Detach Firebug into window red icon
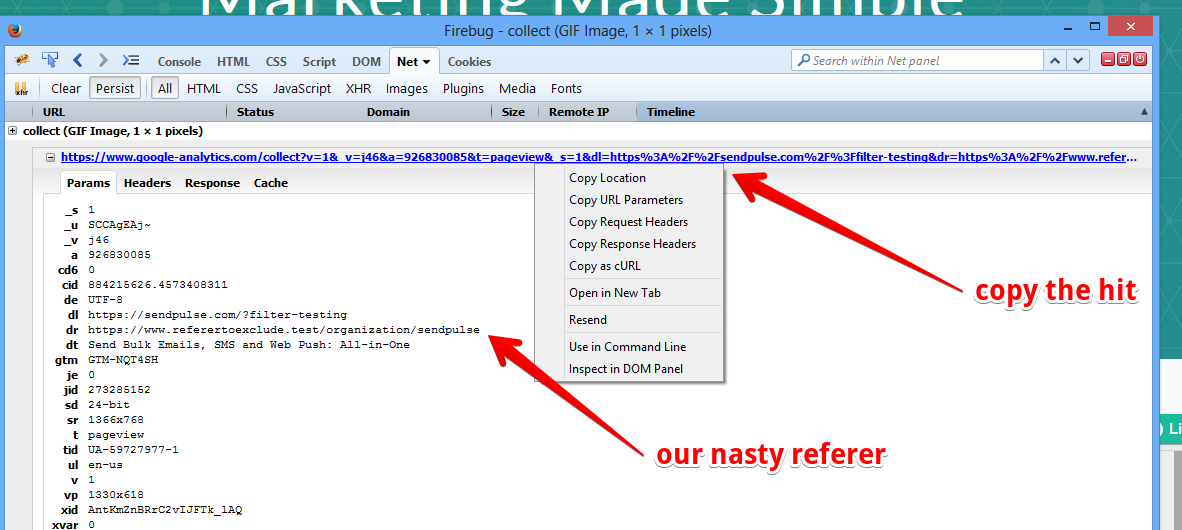 point(1124,60)
